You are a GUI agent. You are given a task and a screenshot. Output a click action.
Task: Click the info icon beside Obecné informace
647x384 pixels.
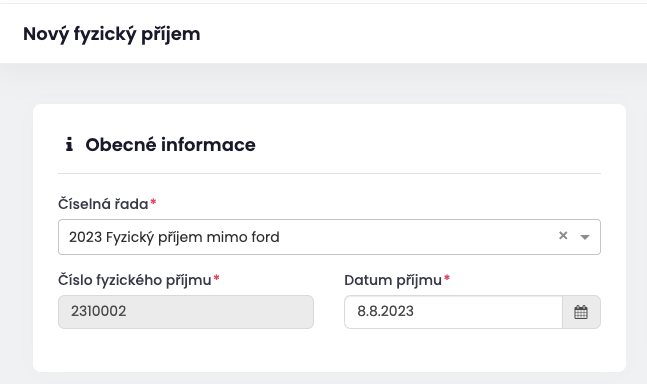pyautogui.click(x=69, y=144)
